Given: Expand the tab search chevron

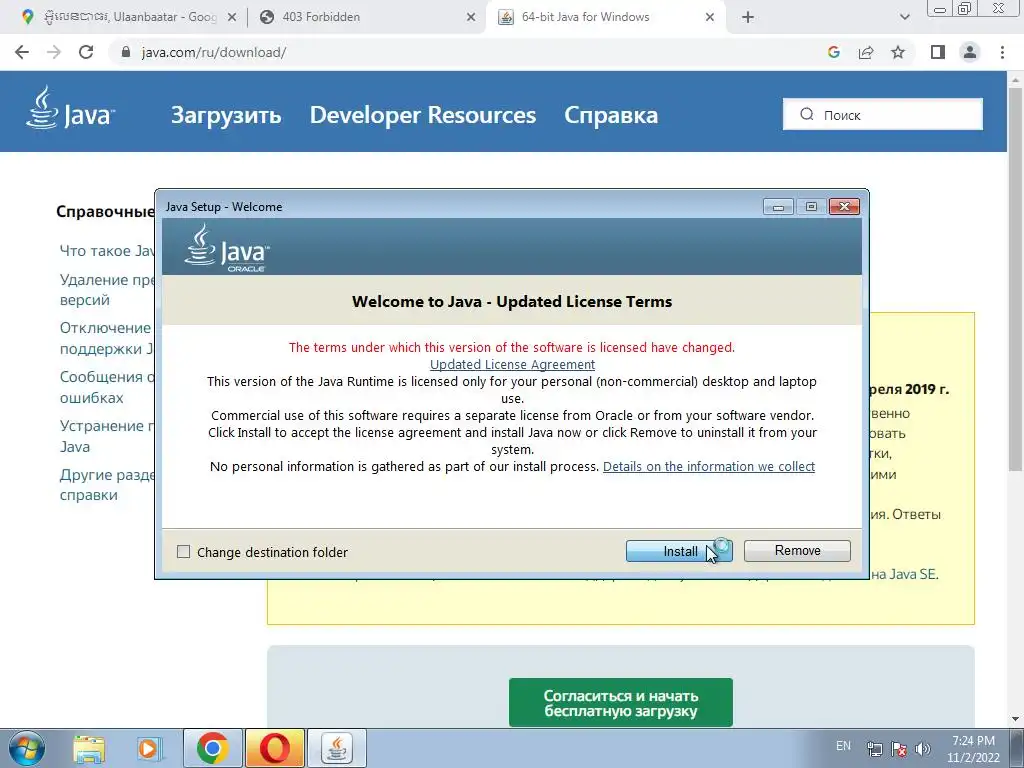Looking at the screenshot, I should (904, 18).
